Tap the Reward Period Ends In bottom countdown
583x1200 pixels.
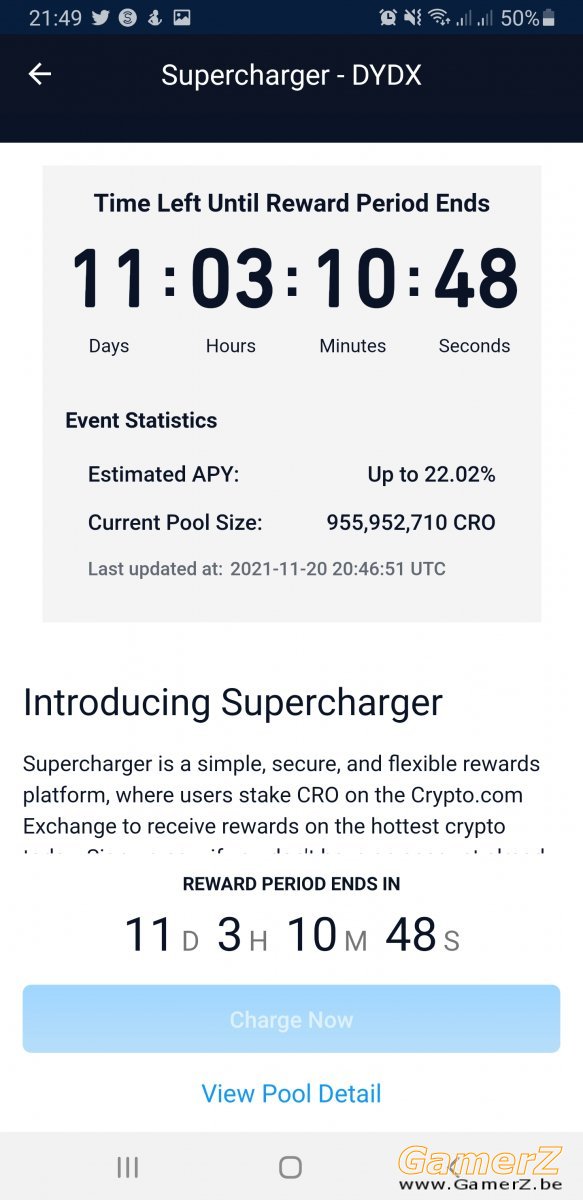(x=291, y=935)
